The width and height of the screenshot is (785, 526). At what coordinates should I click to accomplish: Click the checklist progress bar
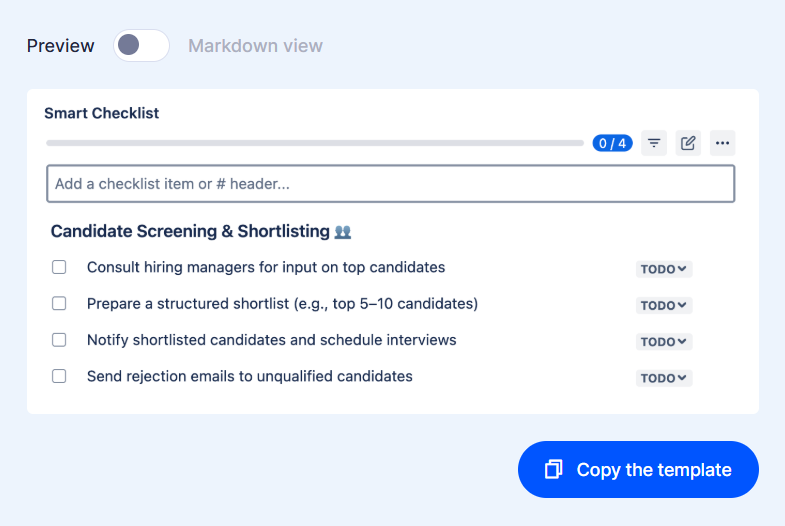coord(314,143)
